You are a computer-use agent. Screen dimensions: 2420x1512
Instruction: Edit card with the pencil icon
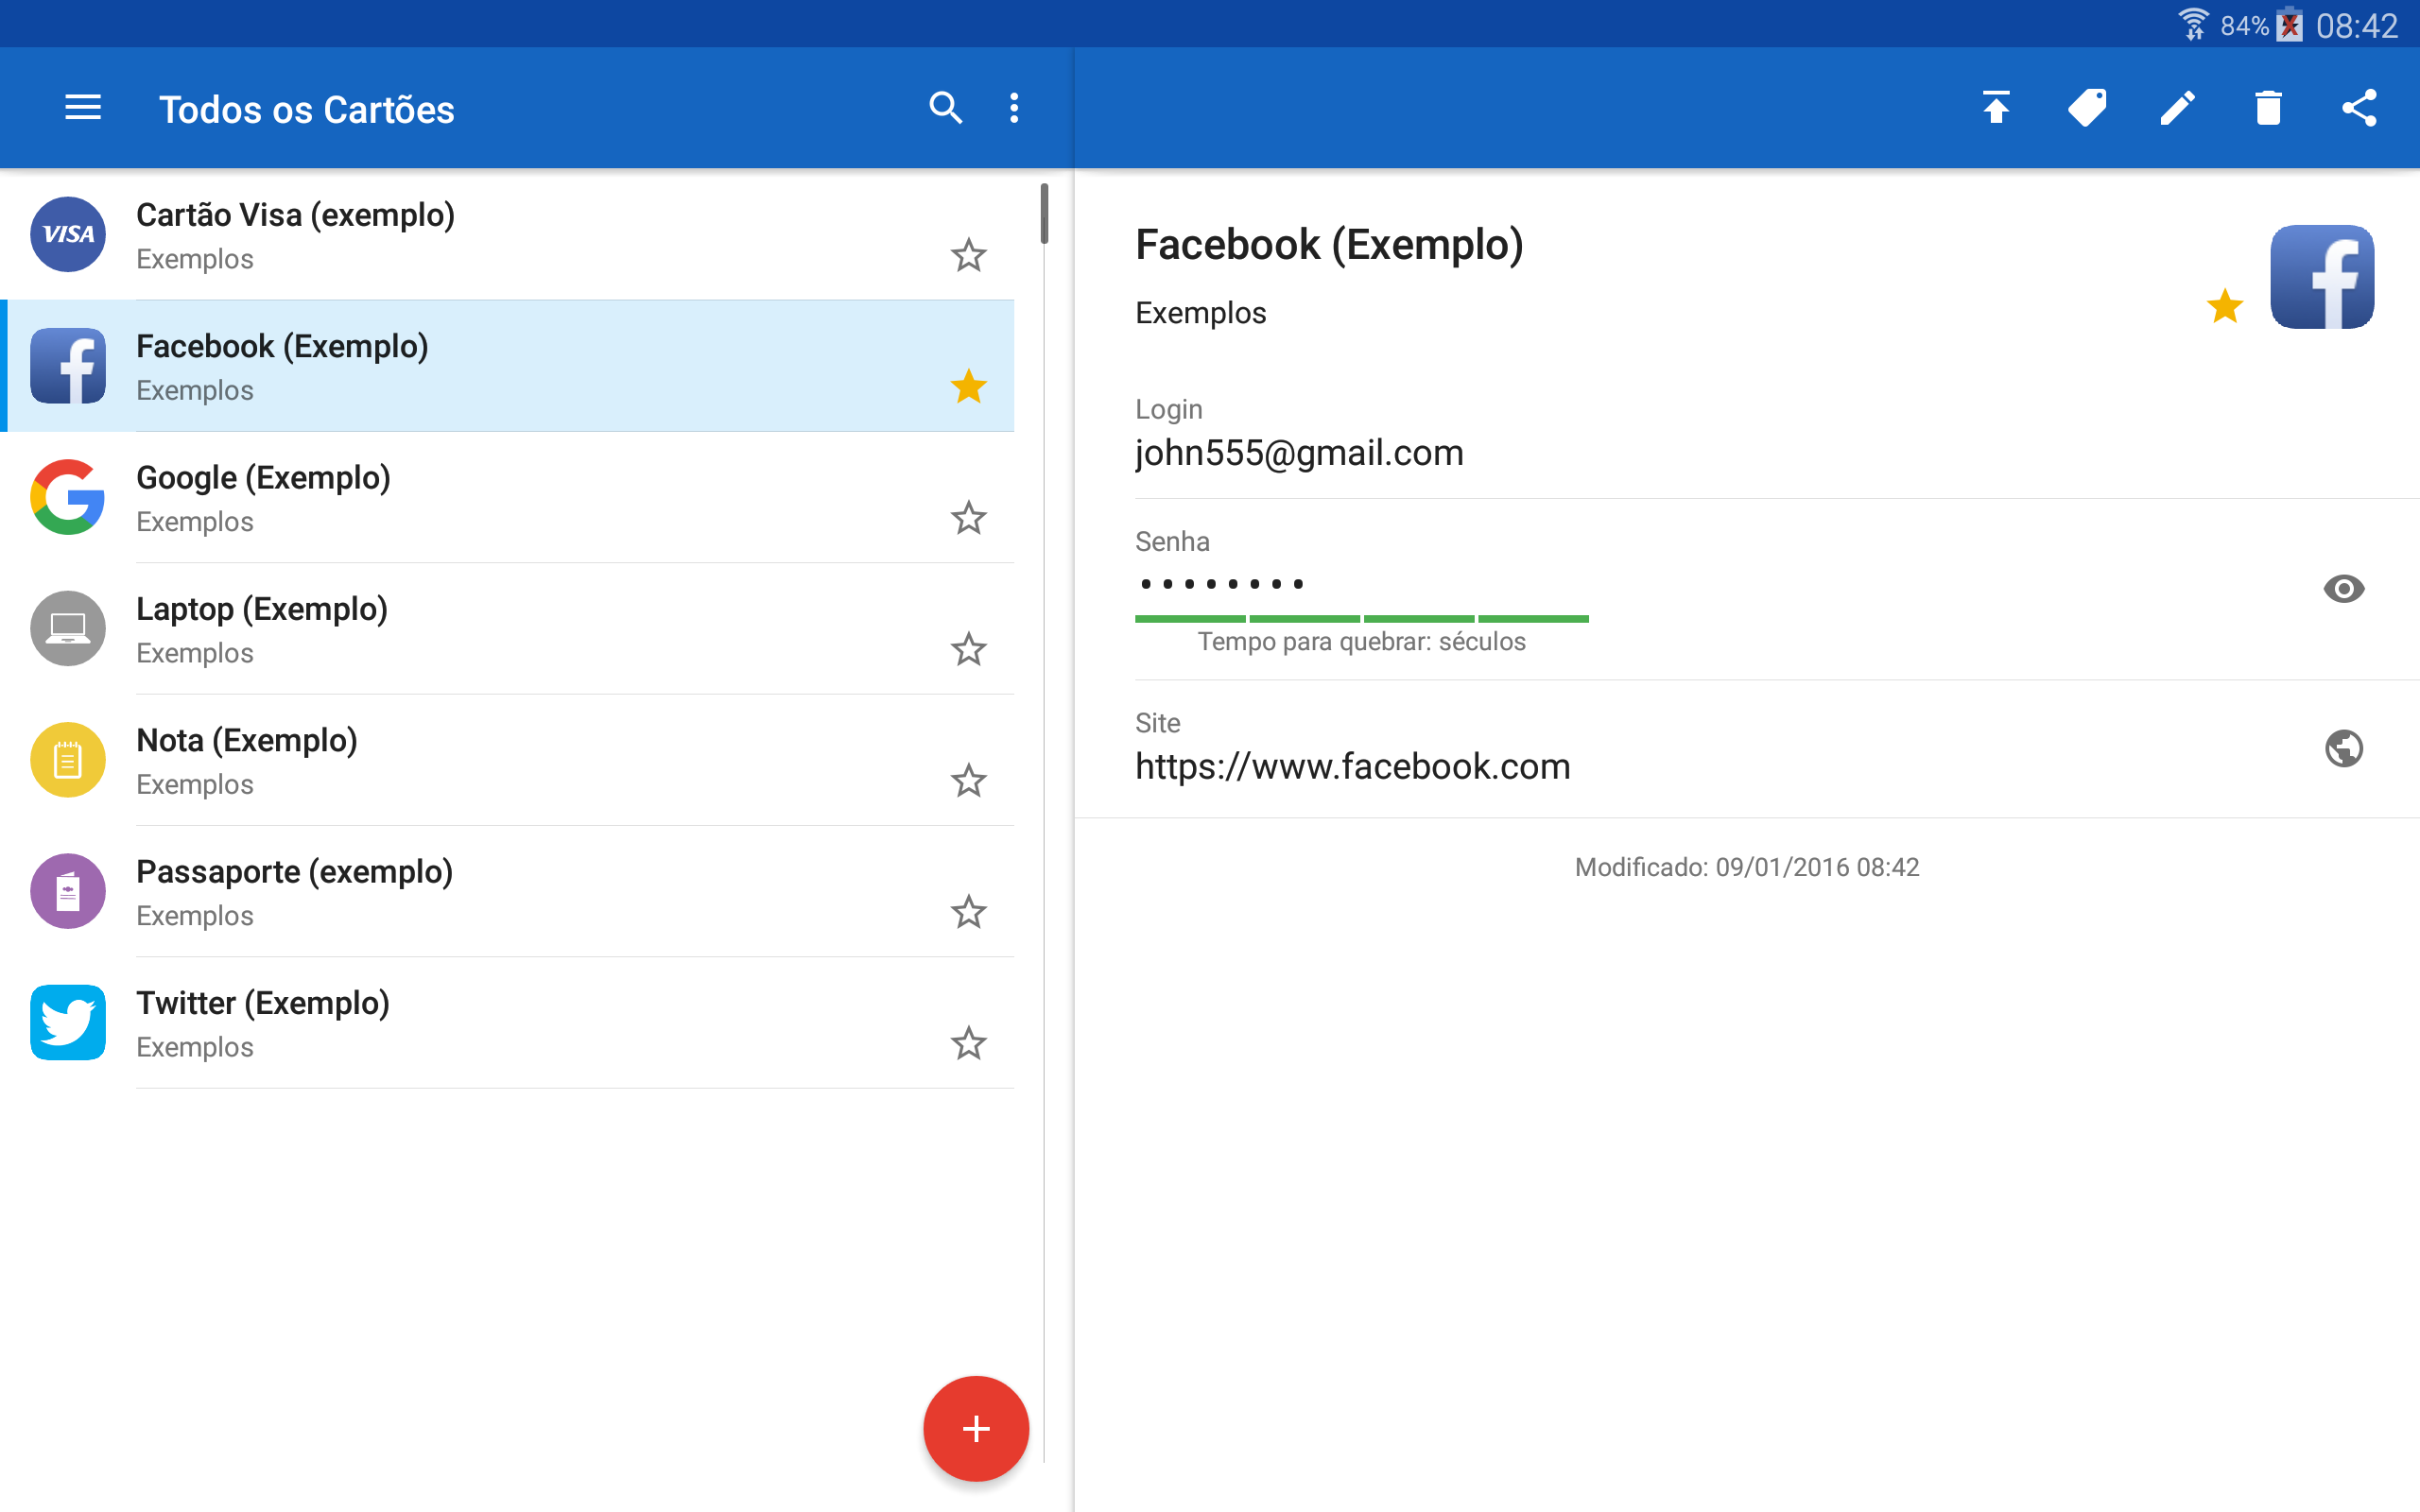coord(2177,107)
